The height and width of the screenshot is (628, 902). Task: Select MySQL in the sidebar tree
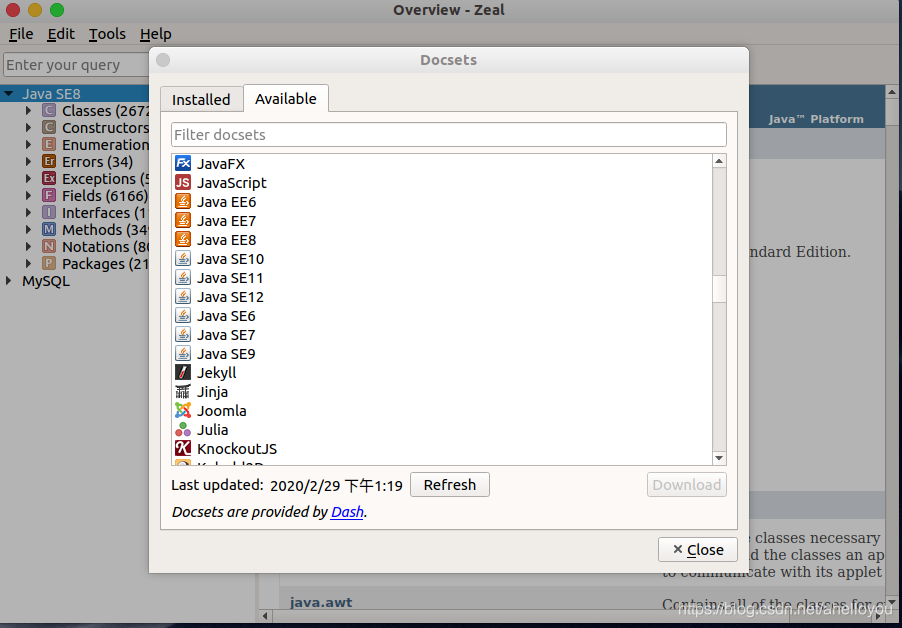click(x=46, y=281)
